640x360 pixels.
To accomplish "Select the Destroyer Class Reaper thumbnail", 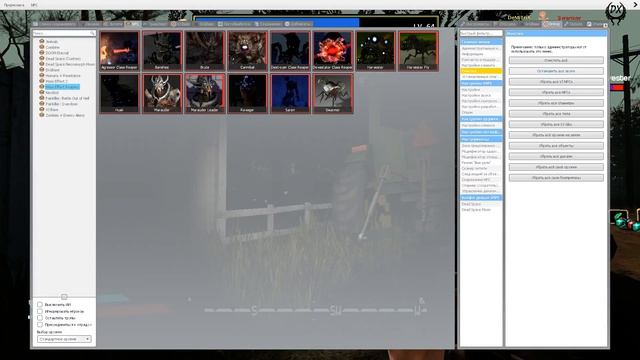I will [290, 51].
